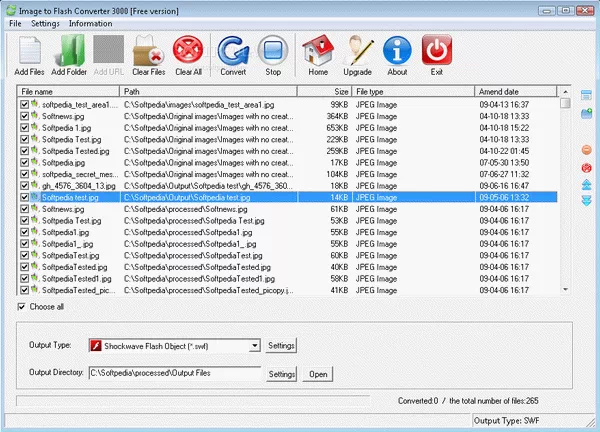Click the file icon beside gh_4576_3604_13.jpg
Screen dimensions: 600x432
(35, 185)
